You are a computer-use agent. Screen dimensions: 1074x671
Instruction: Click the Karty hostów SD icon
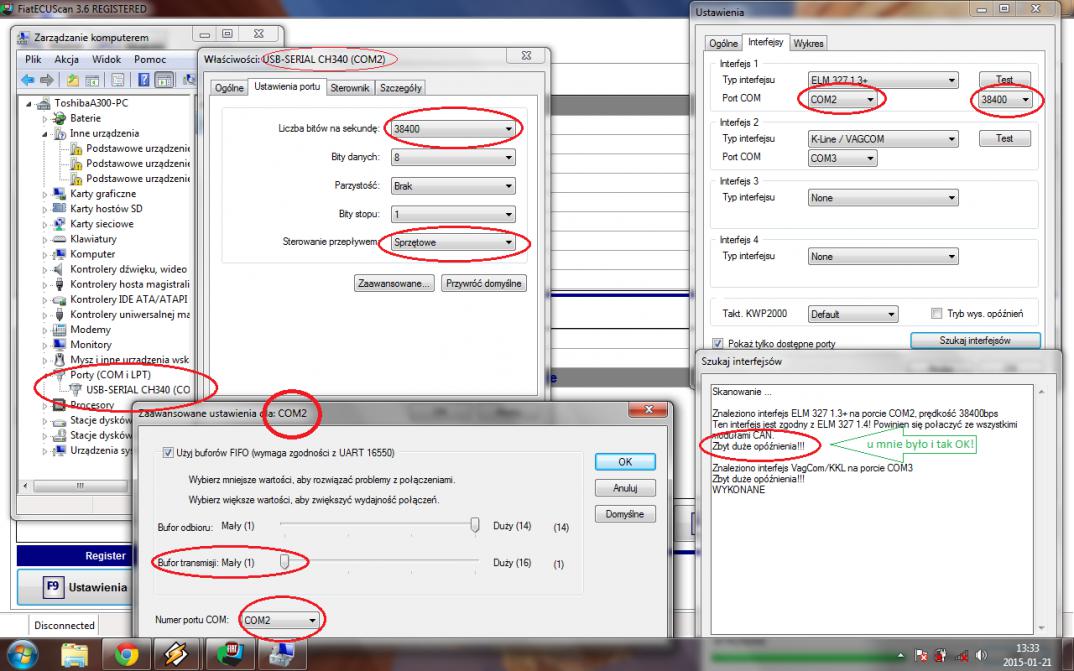(60, 209)
